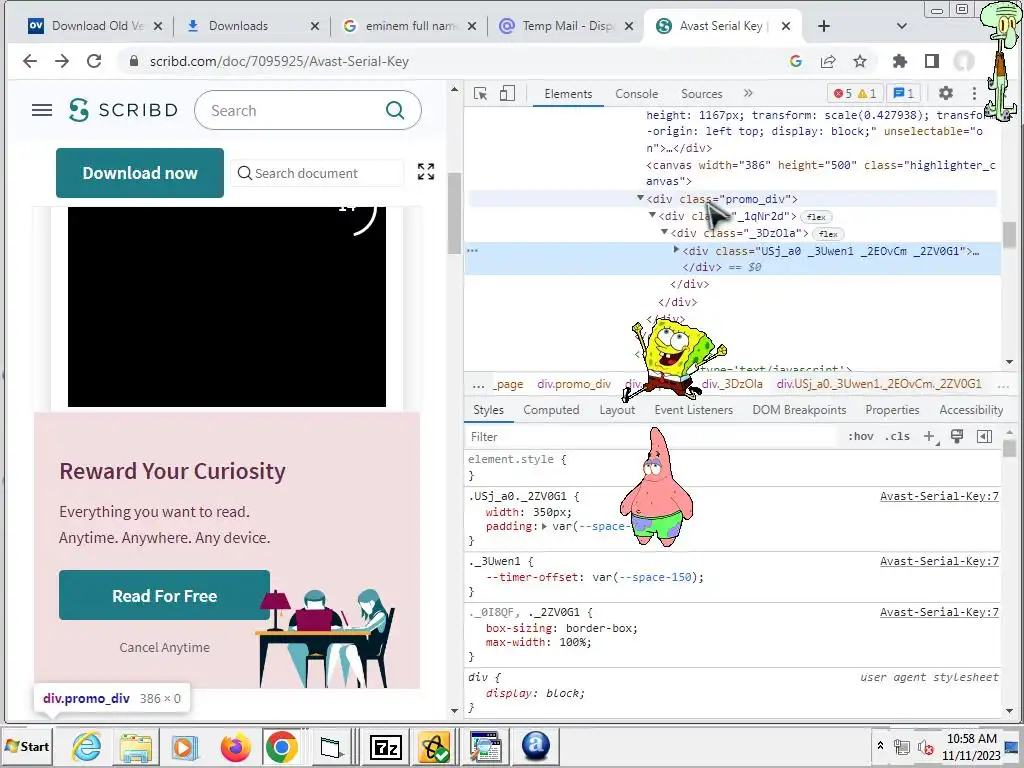
Task: Click flex badge next to _1qNr2d
Action: 816,217
